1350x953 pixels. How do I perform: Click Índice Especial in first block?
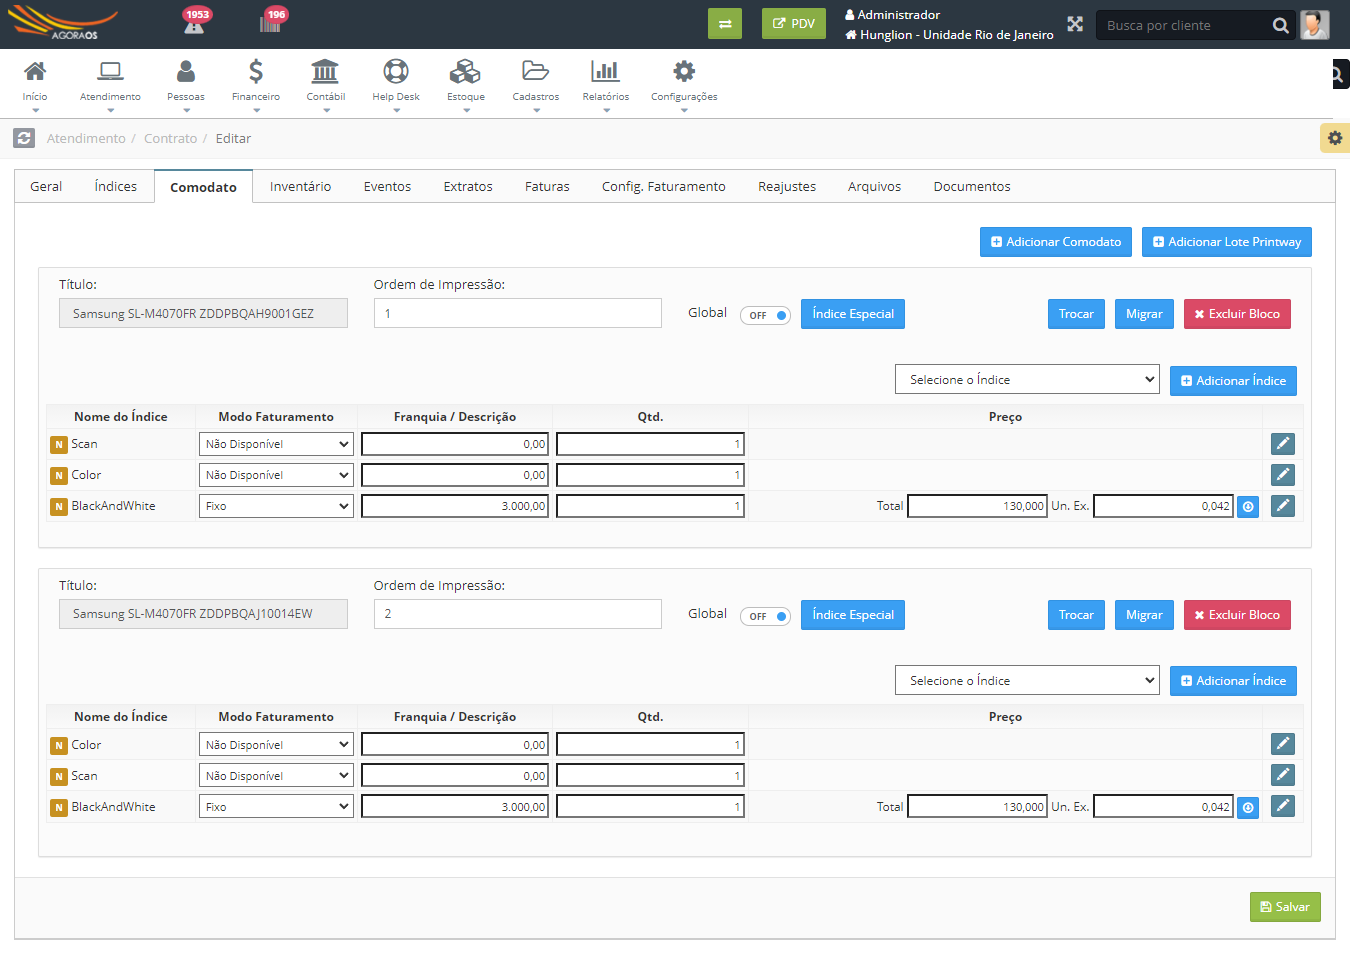pyautogui.click(x=853, y=314)
